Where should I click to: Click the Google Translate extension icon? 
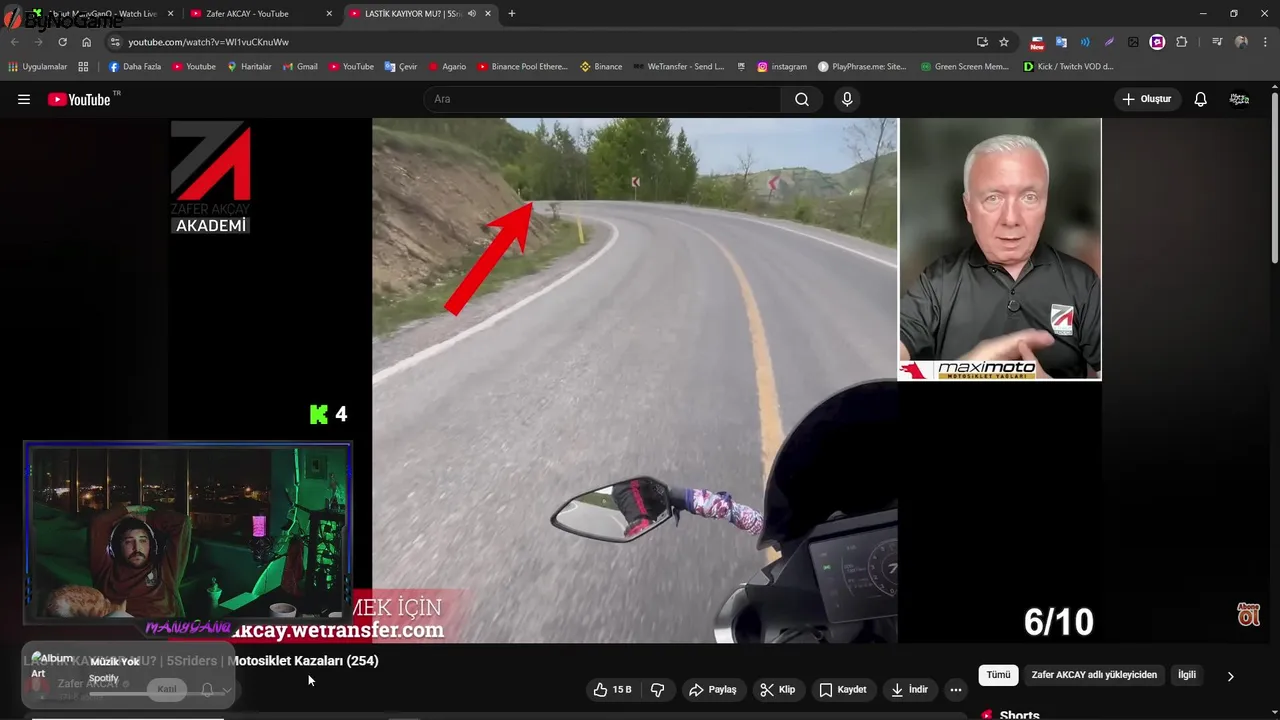[x=1061, y=42]
